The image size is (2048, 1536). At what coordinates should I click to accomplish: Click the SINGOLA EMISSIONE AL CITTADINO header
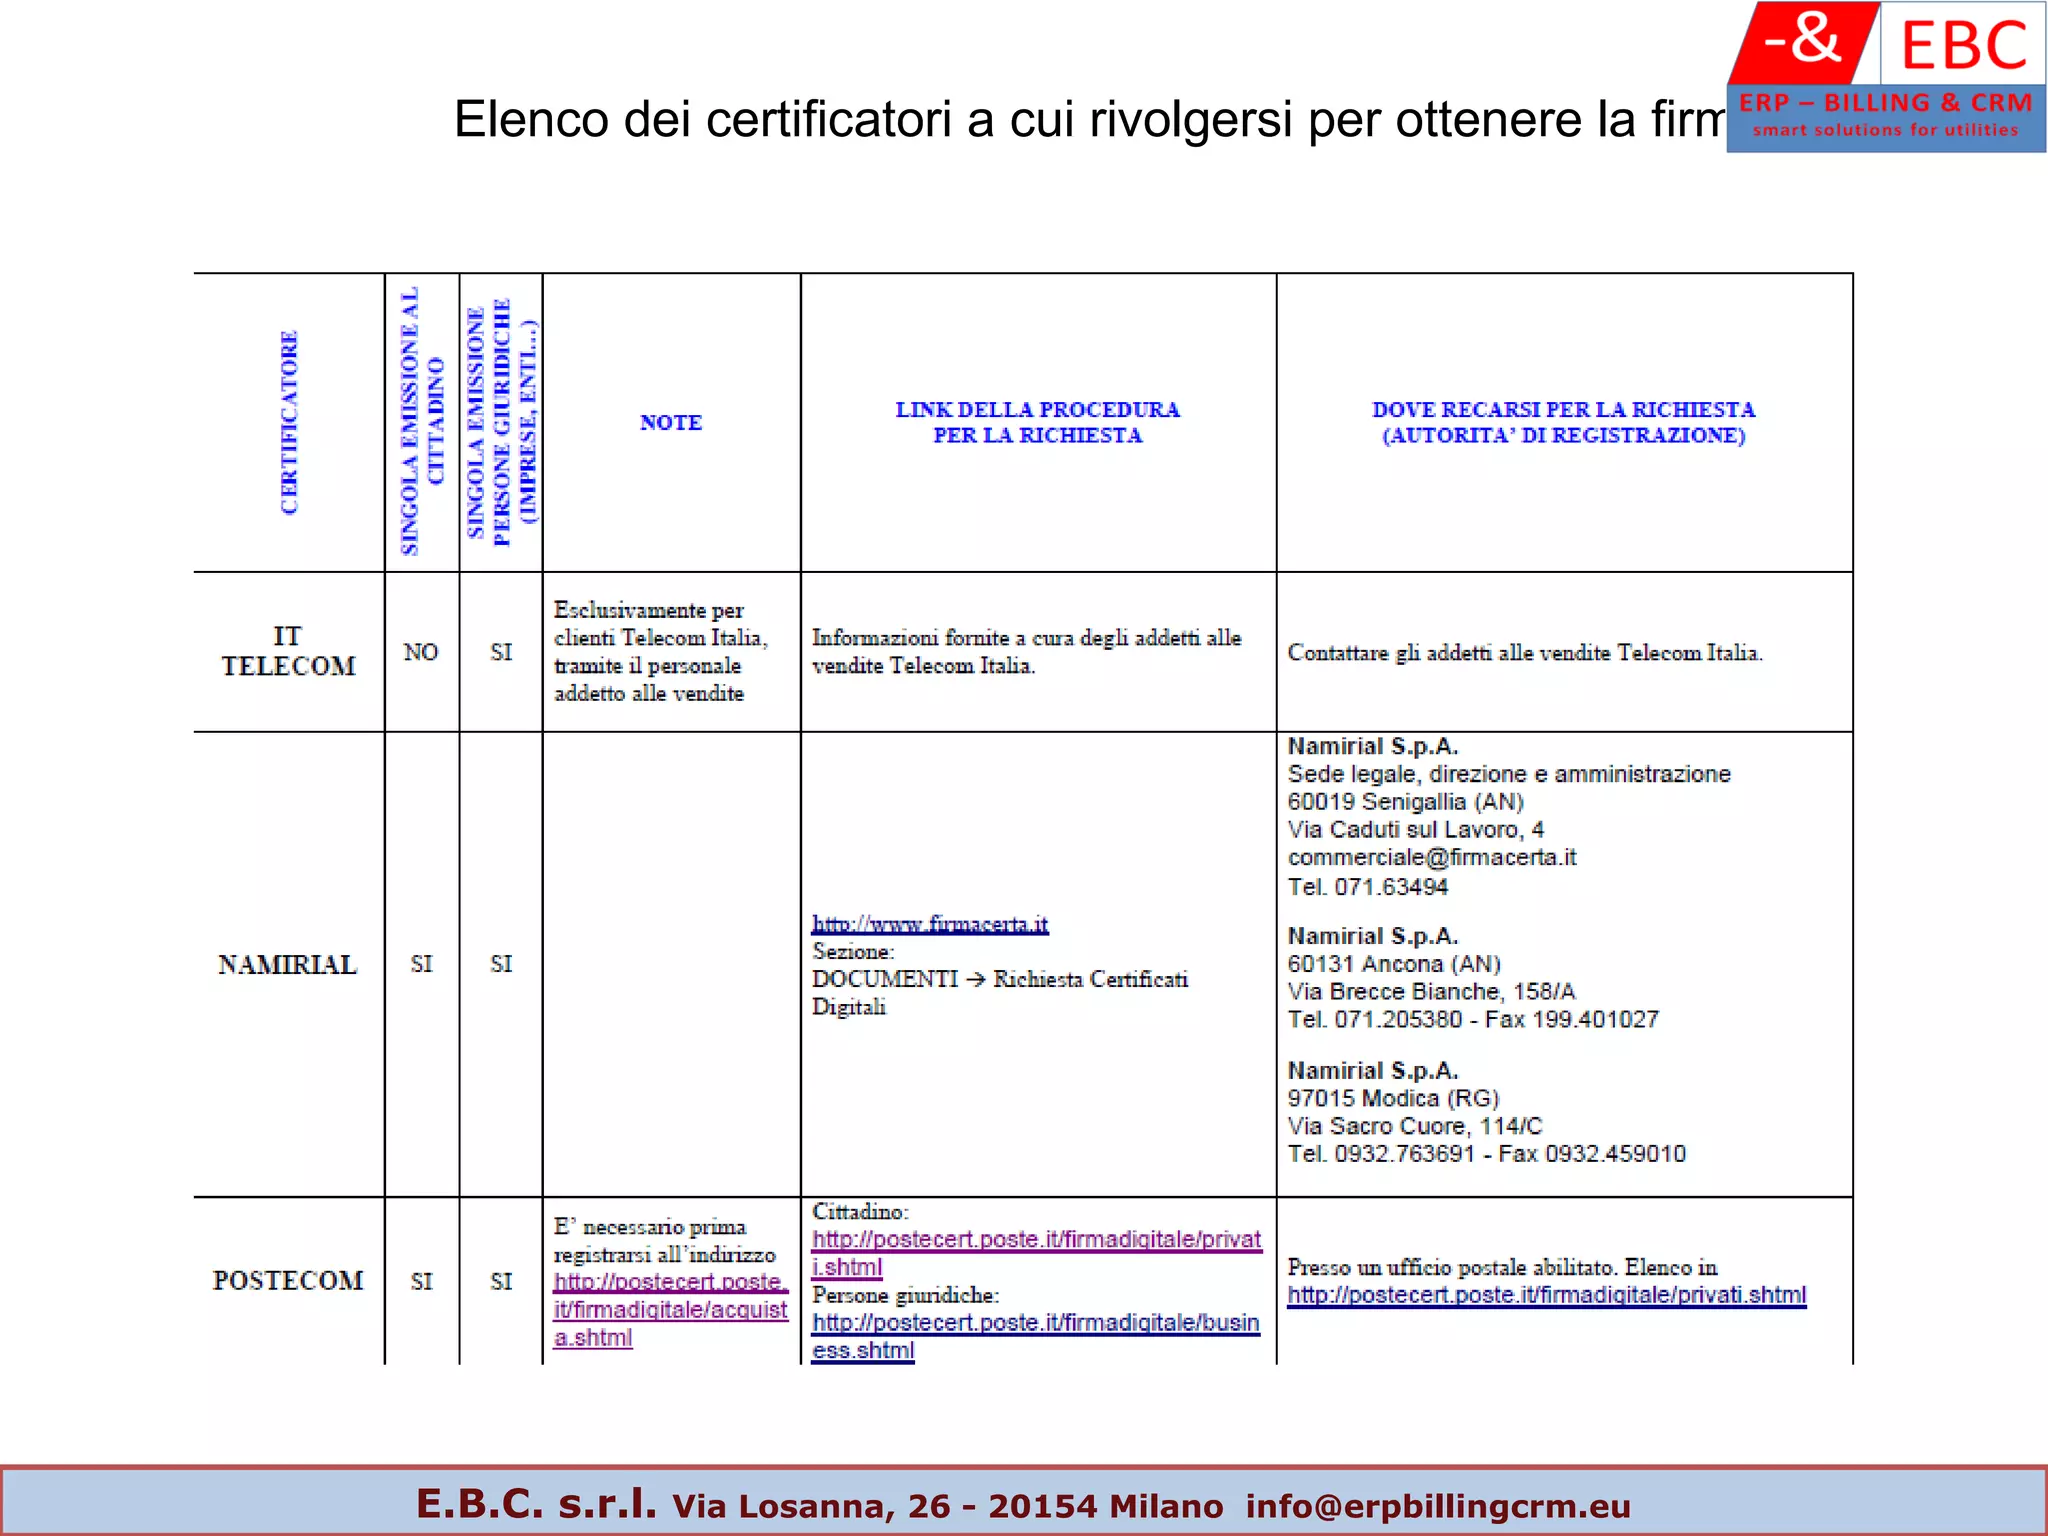point(421,421)
